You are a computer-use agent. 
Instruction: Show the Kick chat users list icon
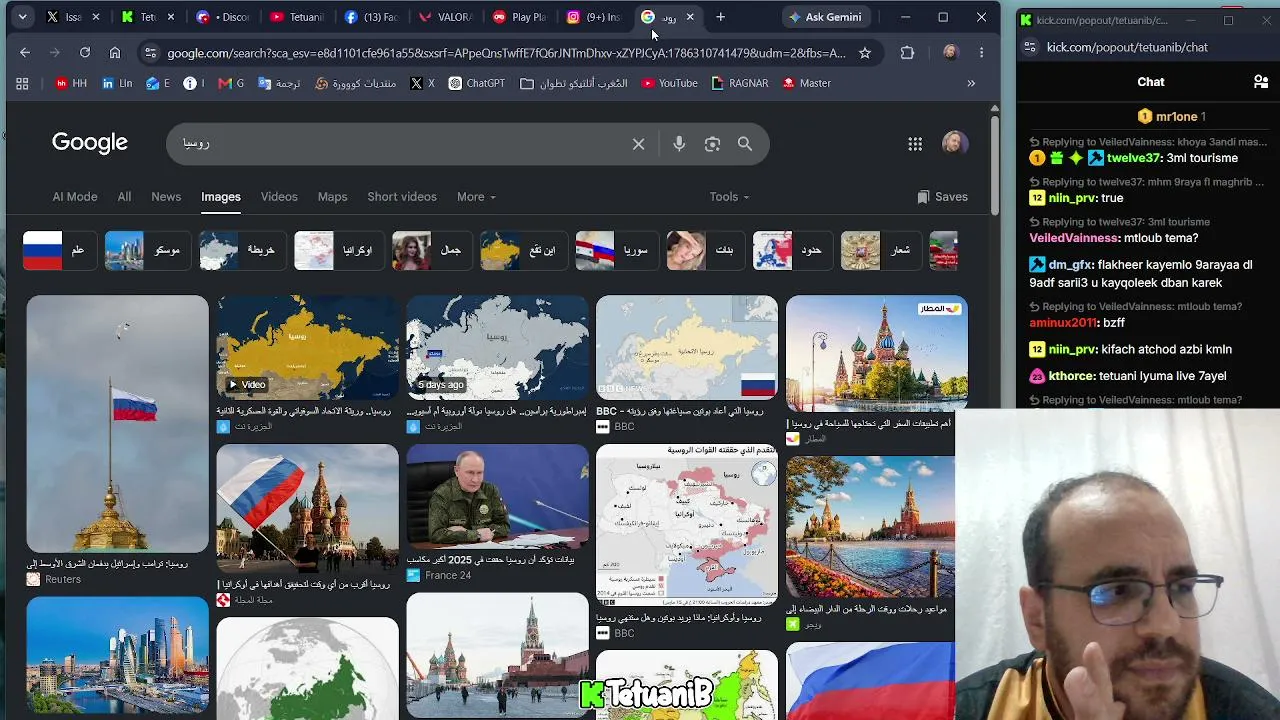(1260, 82)
